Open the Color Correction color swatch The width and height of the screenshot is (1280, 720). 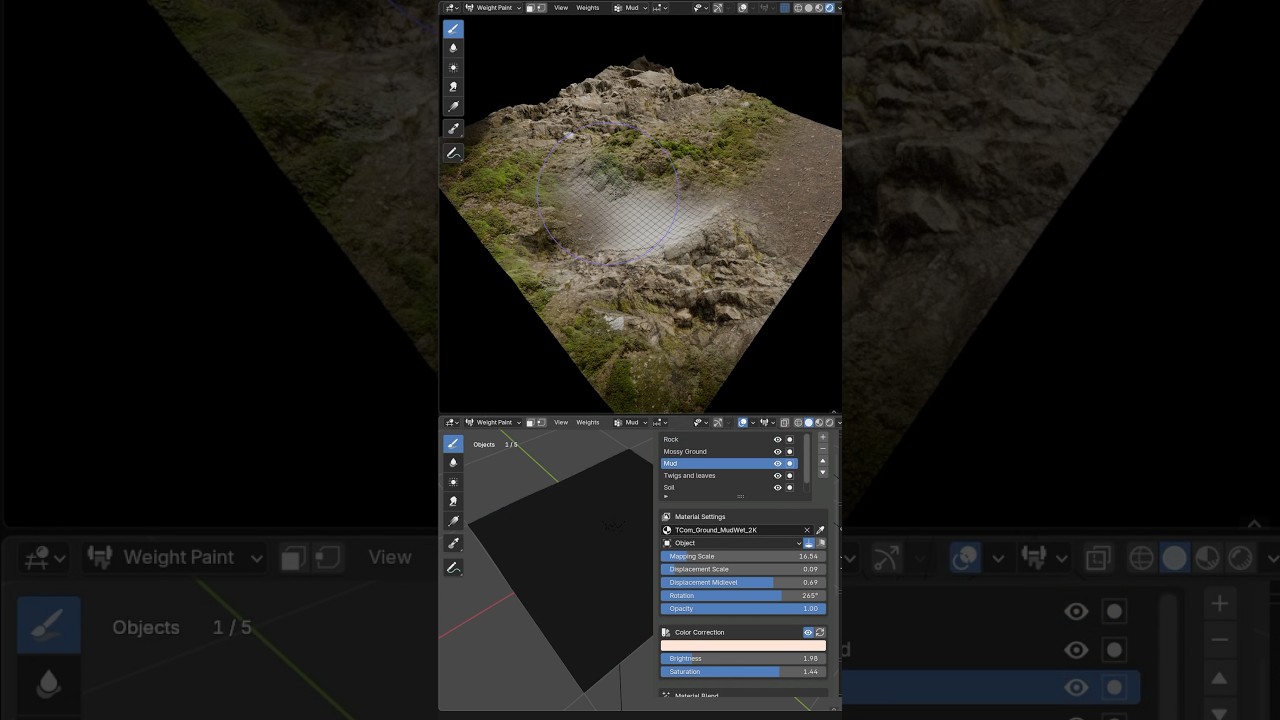pyautogui.click(x=743, y=646)
